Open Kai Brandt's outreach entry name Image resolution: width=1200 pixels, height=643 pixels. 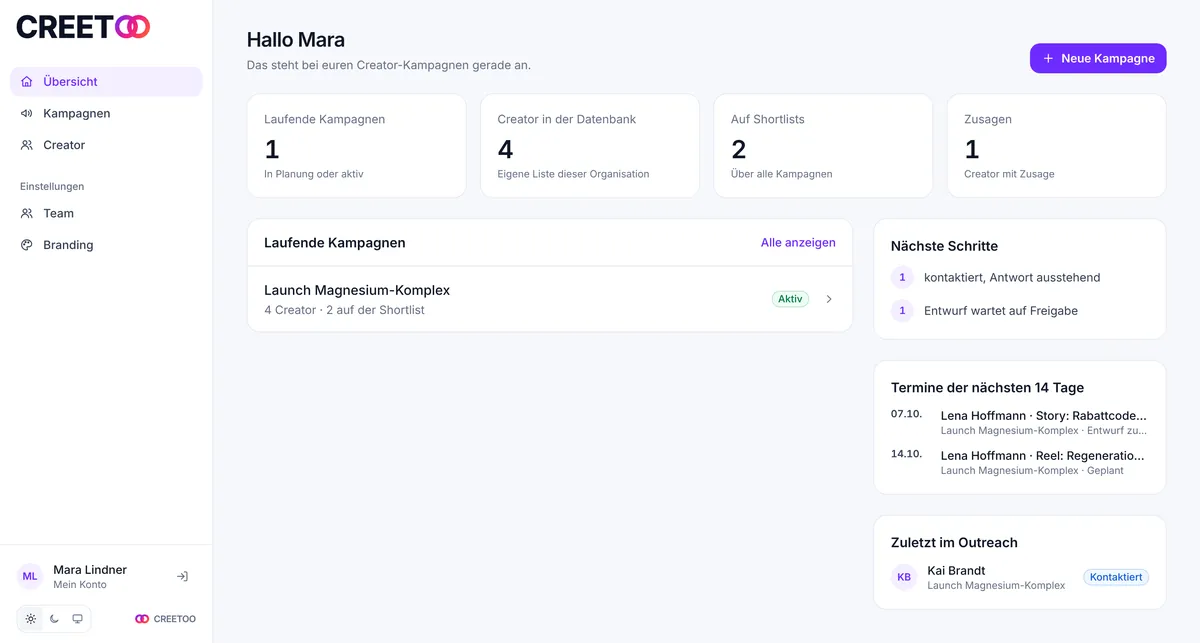tap(956, 571)
